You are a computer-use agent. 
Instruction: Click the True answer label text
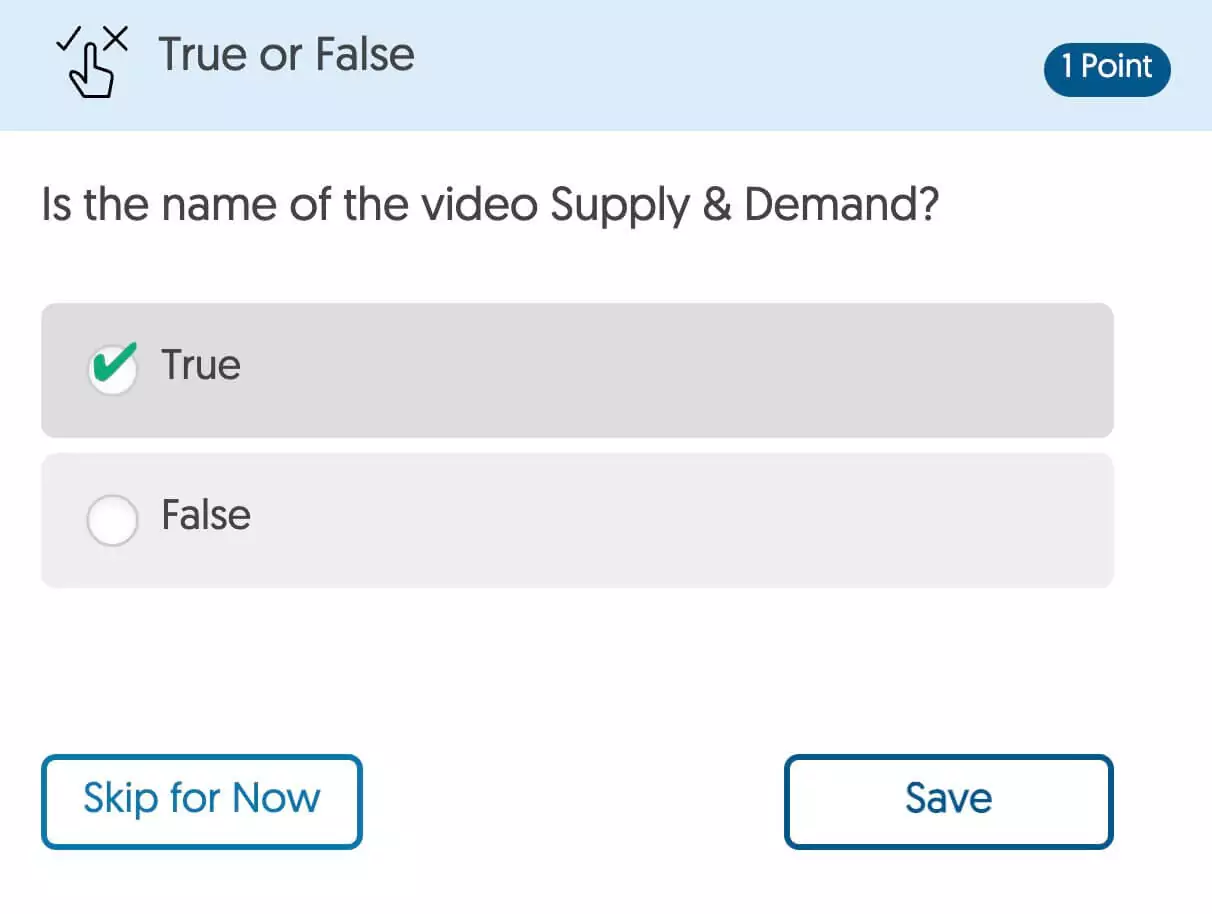click(201, 365)
